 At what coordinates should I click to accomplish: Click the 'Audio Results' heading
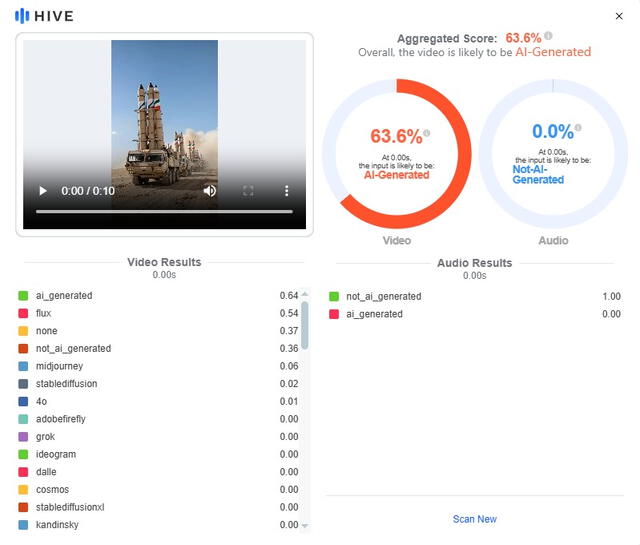(475, 263)
